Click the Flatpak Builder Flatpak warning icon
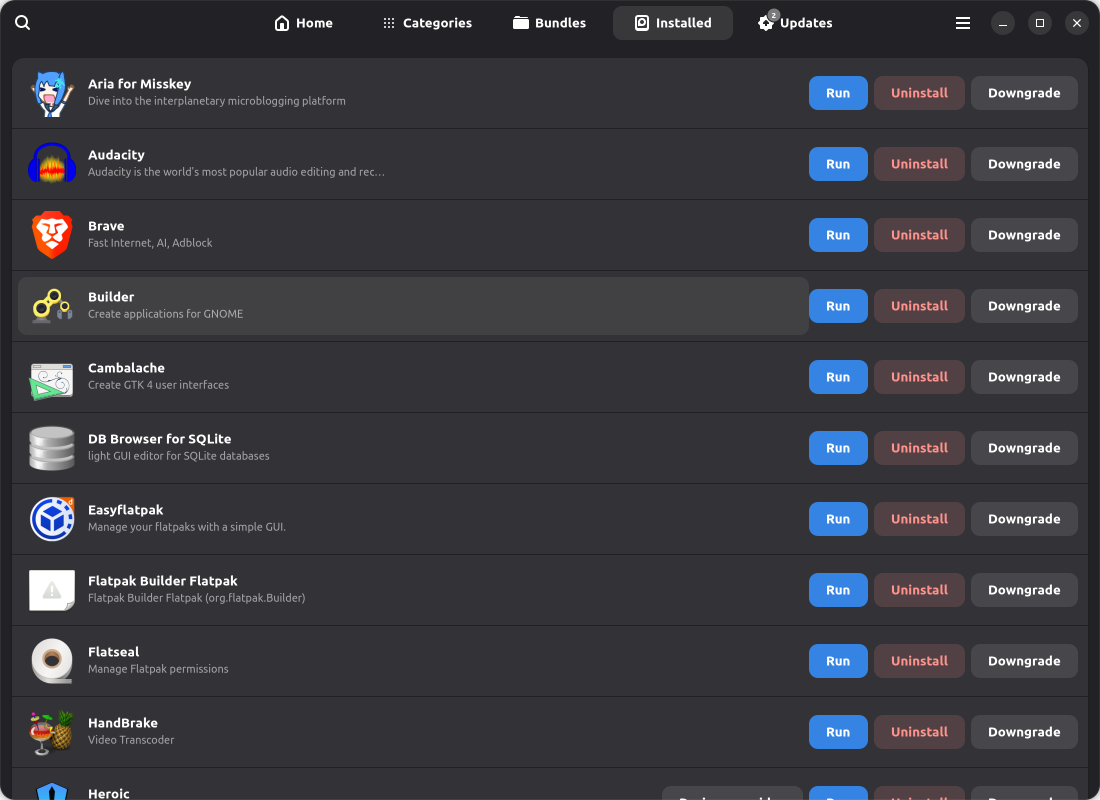1100x800 pixels. tap(52, 590)
